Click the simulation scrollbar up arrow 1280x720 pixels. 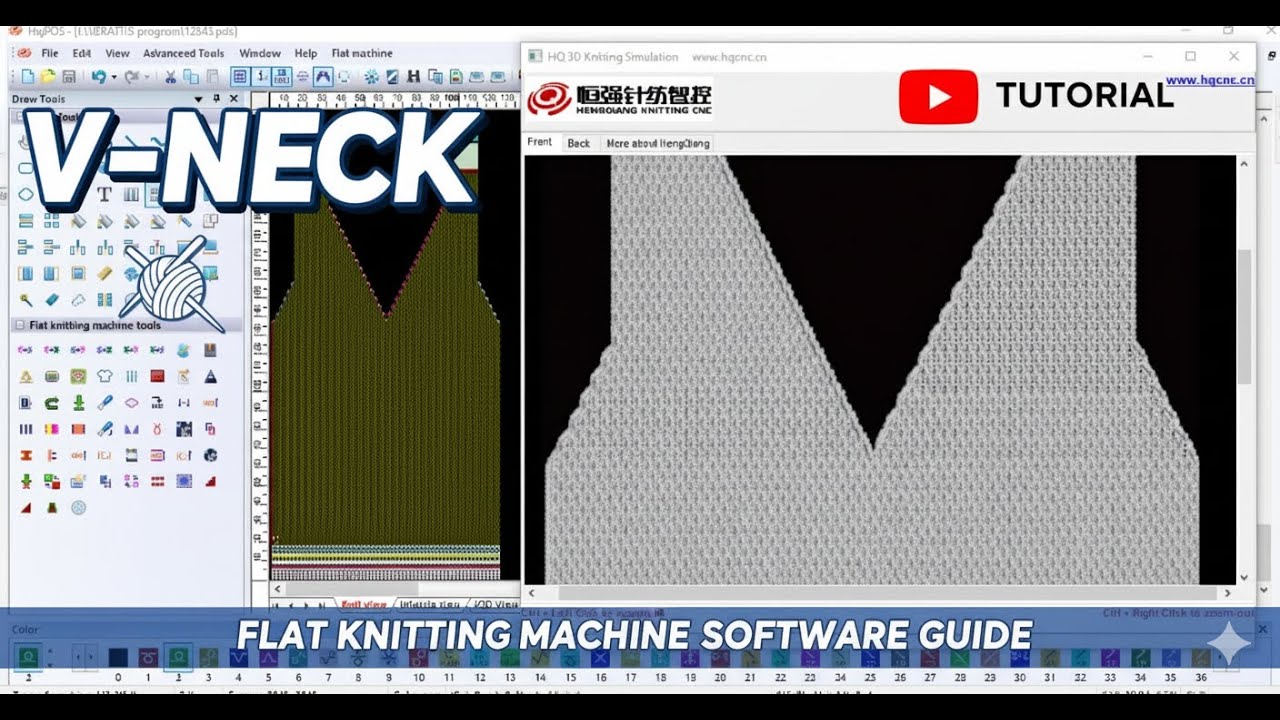pos(1244,163)
